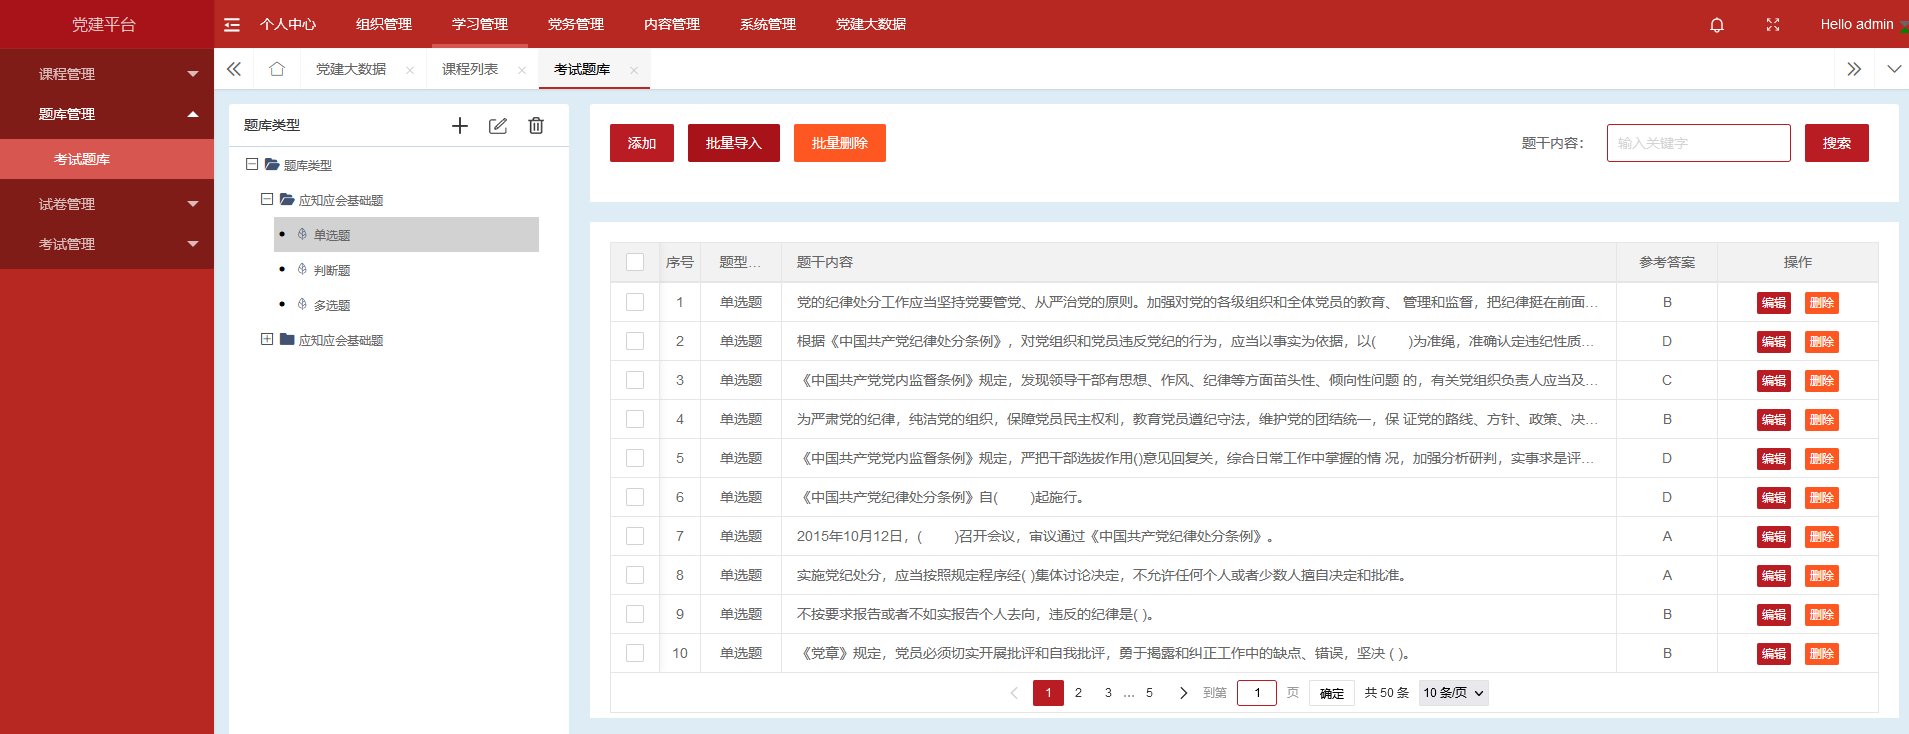Click 编辑 for question row 1
The height and width of the screenshot is (734, 1909).
point(1774,303)
